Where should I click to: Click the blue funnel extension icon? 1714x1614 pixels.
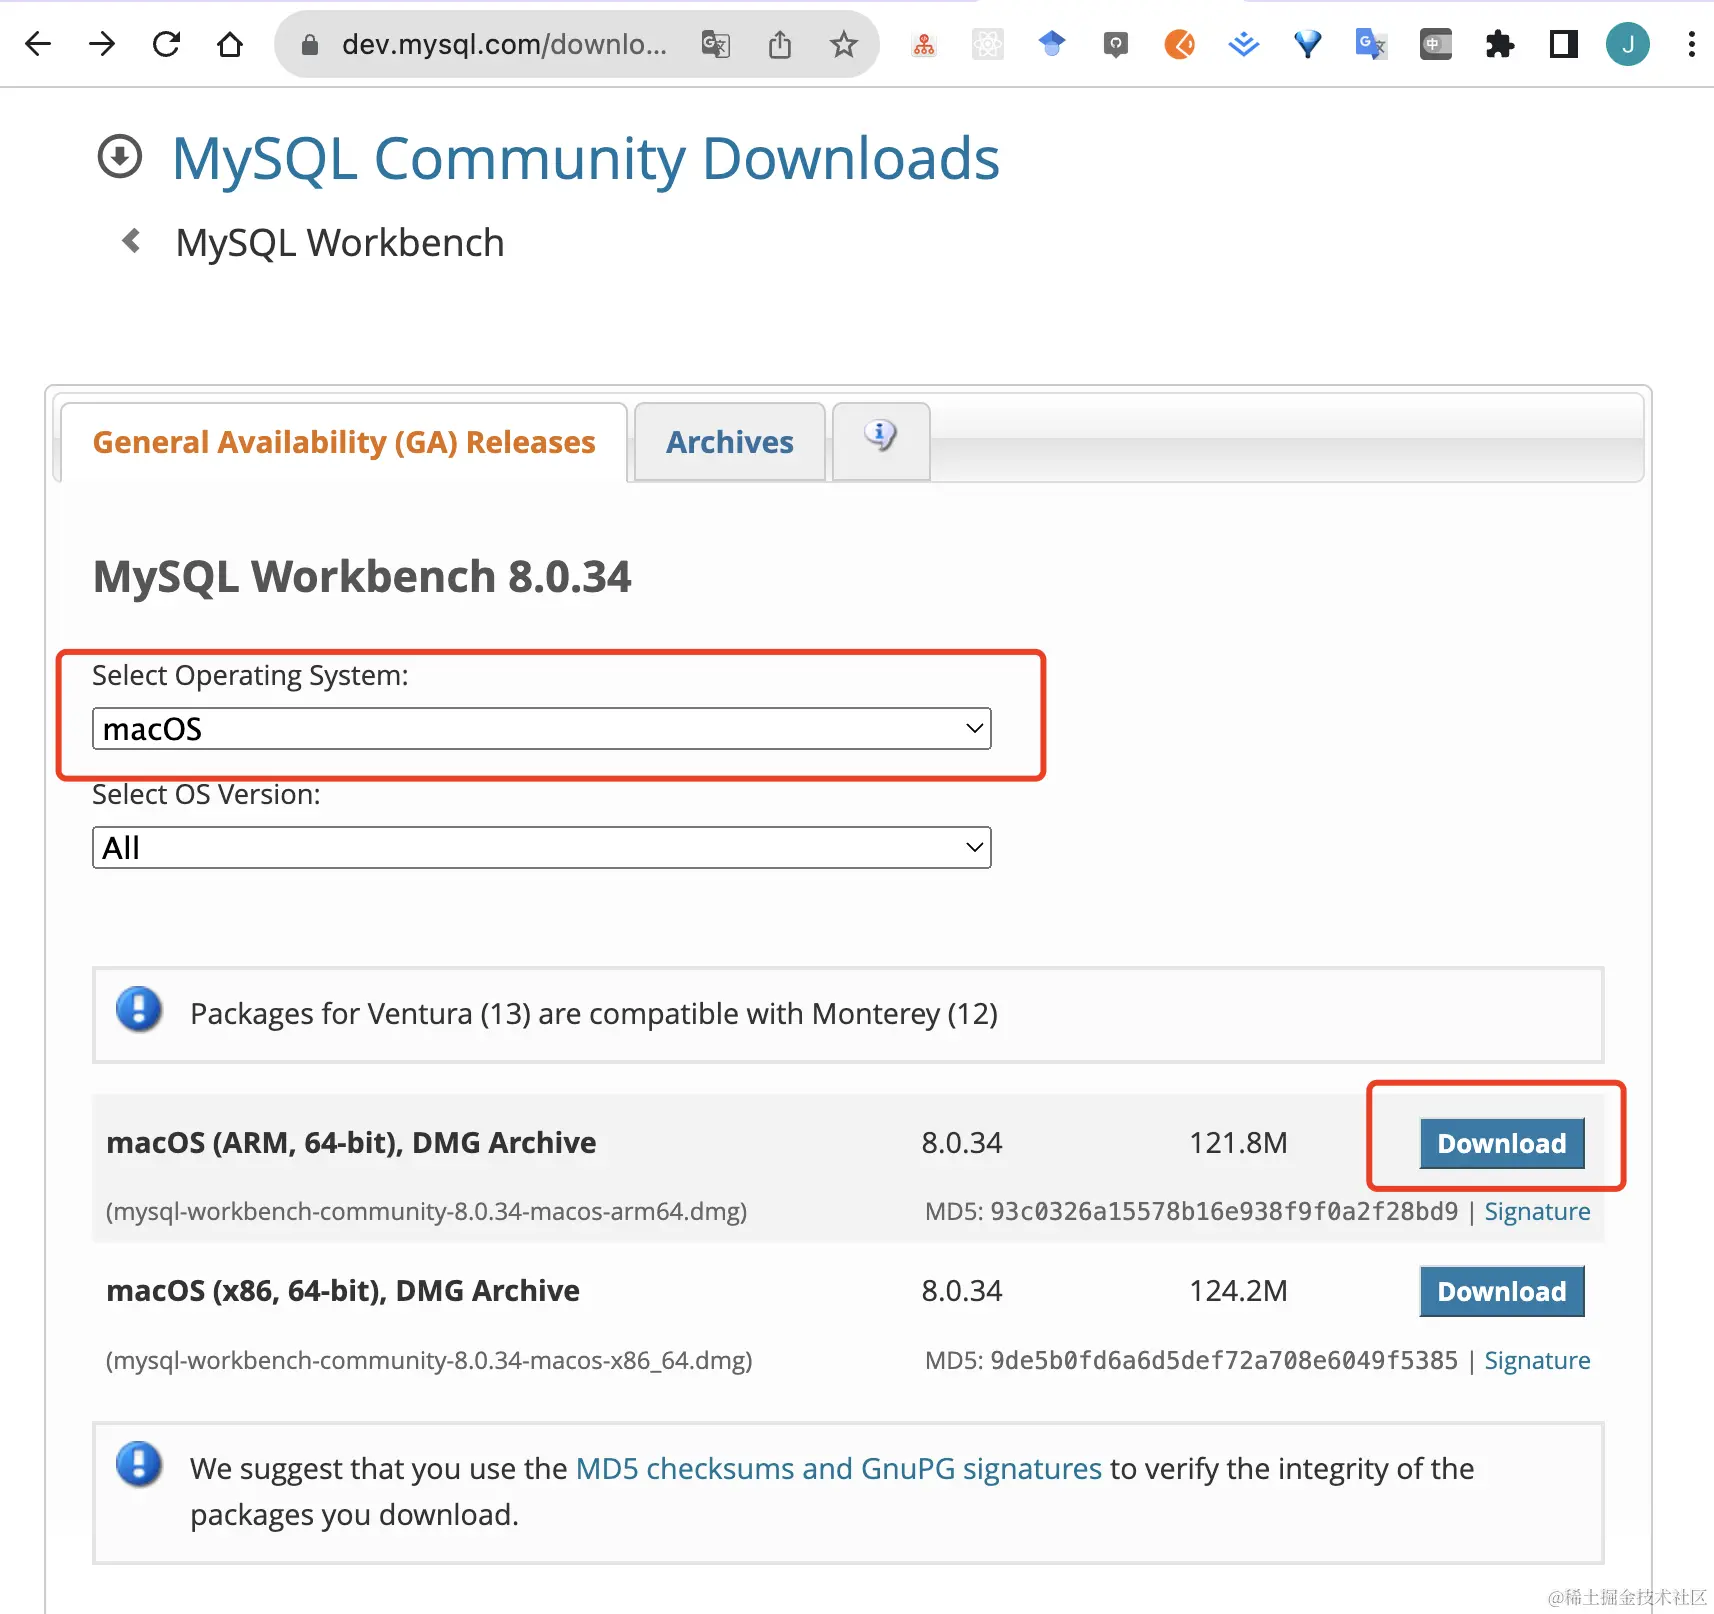(1307, 44)
